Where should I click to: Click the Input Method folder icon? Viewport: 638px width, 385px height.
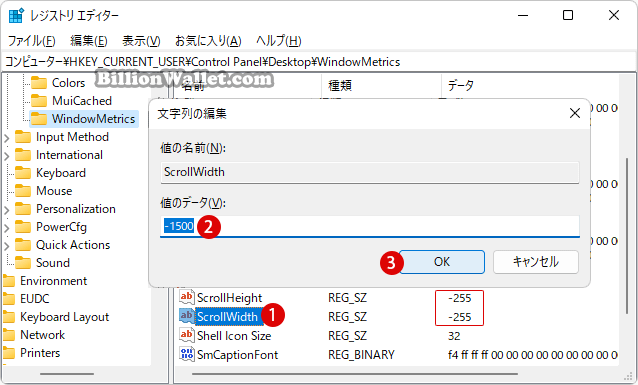[23, 137]
